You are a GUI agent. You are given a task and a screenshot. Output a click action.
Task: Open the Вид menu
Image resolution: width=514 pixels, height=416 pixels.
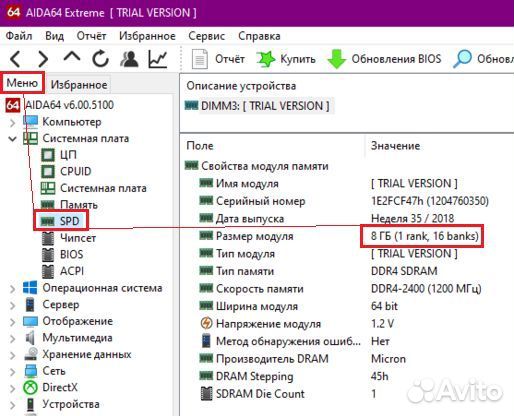pos(54,36)
